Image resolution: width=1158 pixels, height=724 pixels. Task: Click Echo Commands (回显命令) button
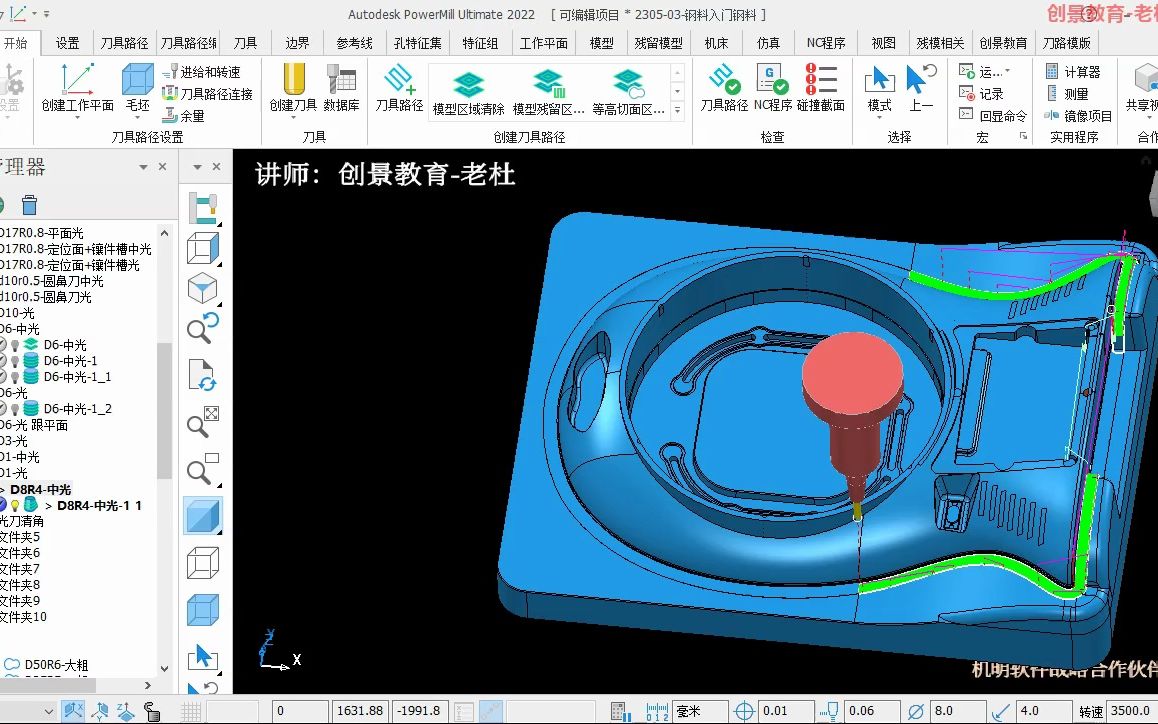coord(993,116)
